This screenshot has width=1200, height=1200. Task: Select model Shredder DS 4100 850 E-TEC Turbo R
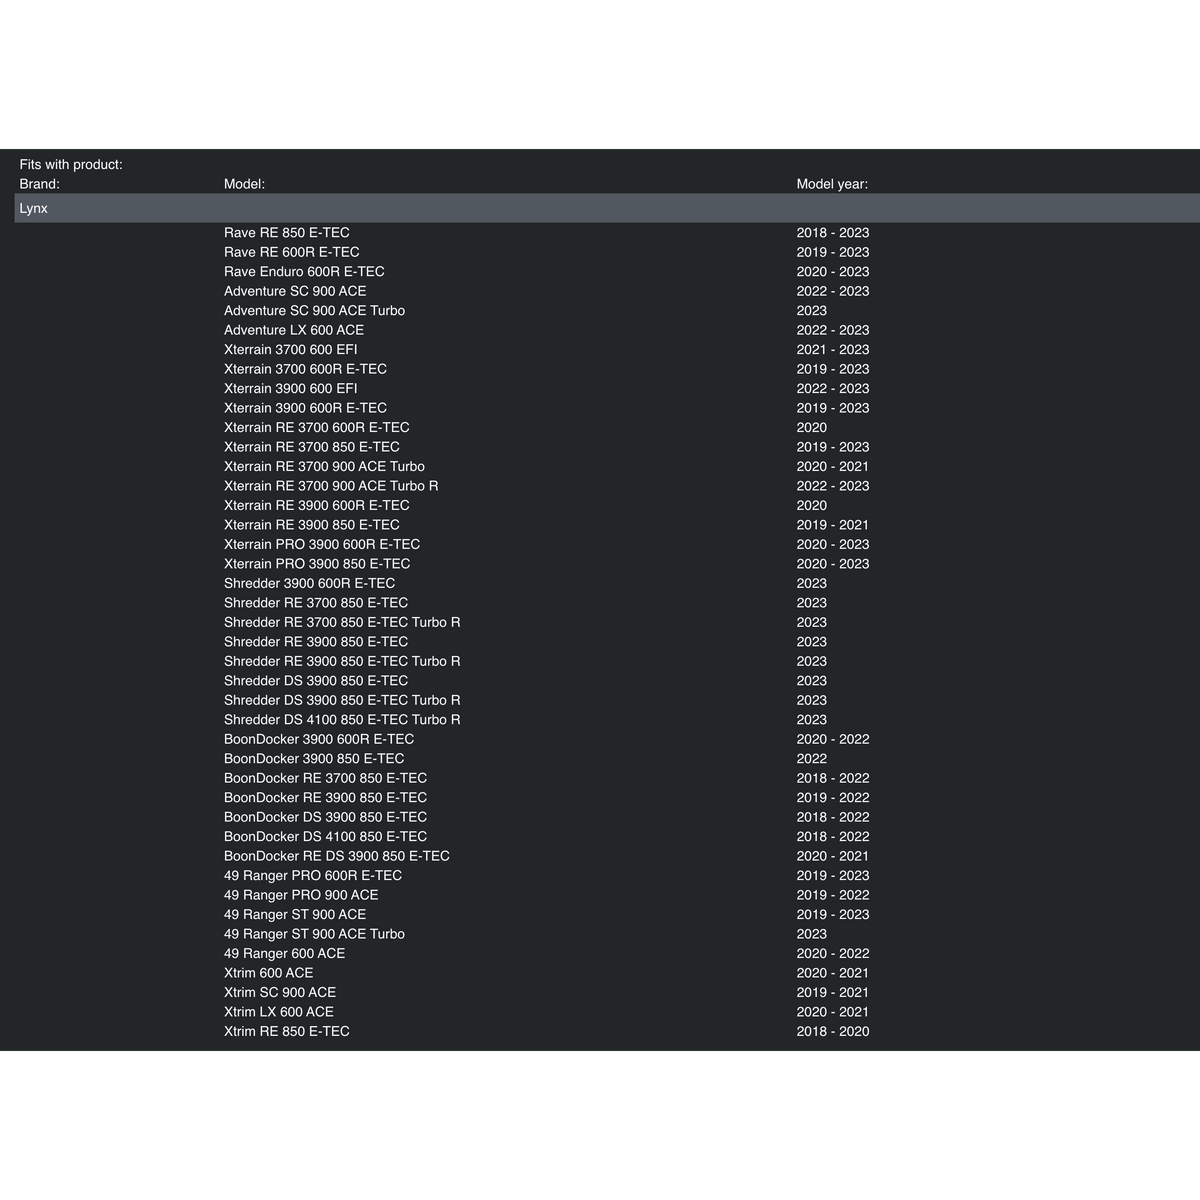point(342,720)
